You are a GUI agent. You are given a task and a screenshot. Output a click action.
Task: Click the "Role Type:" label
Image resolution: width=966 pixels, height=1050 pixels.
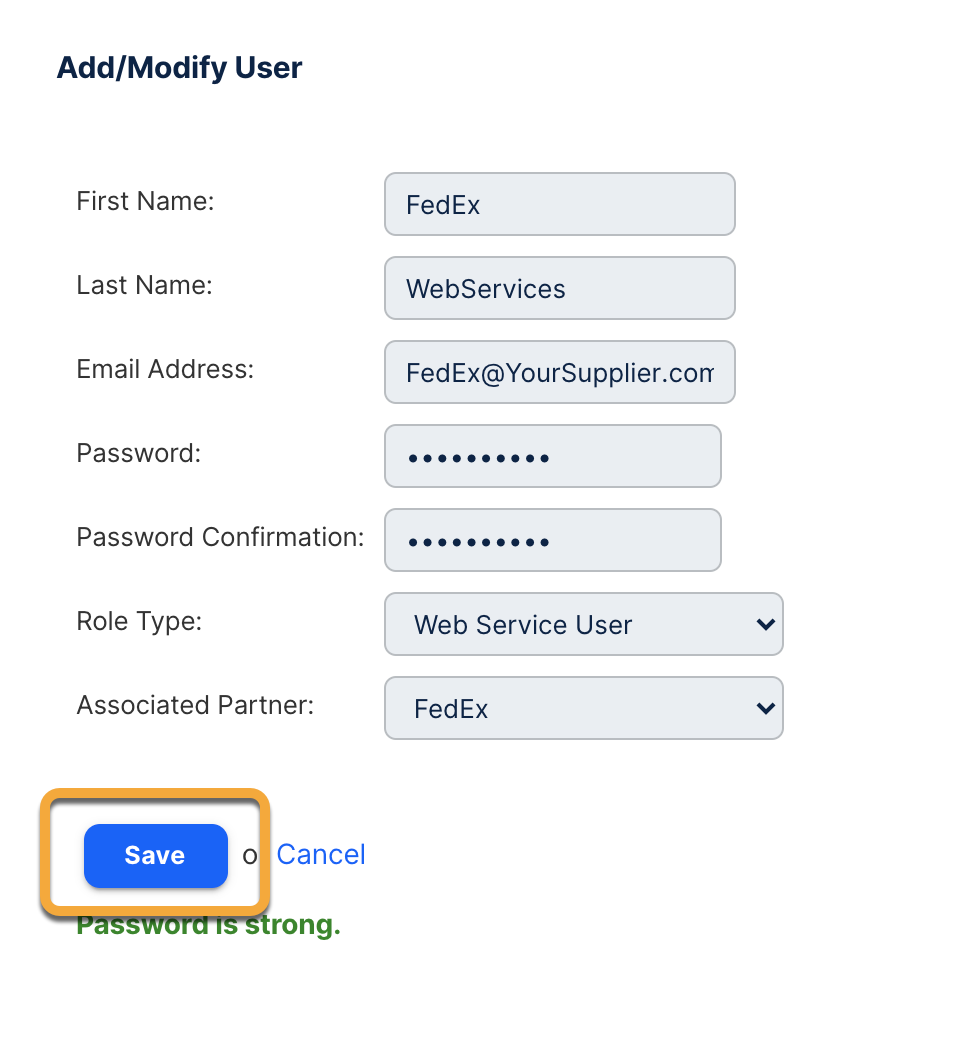(139, 622)
